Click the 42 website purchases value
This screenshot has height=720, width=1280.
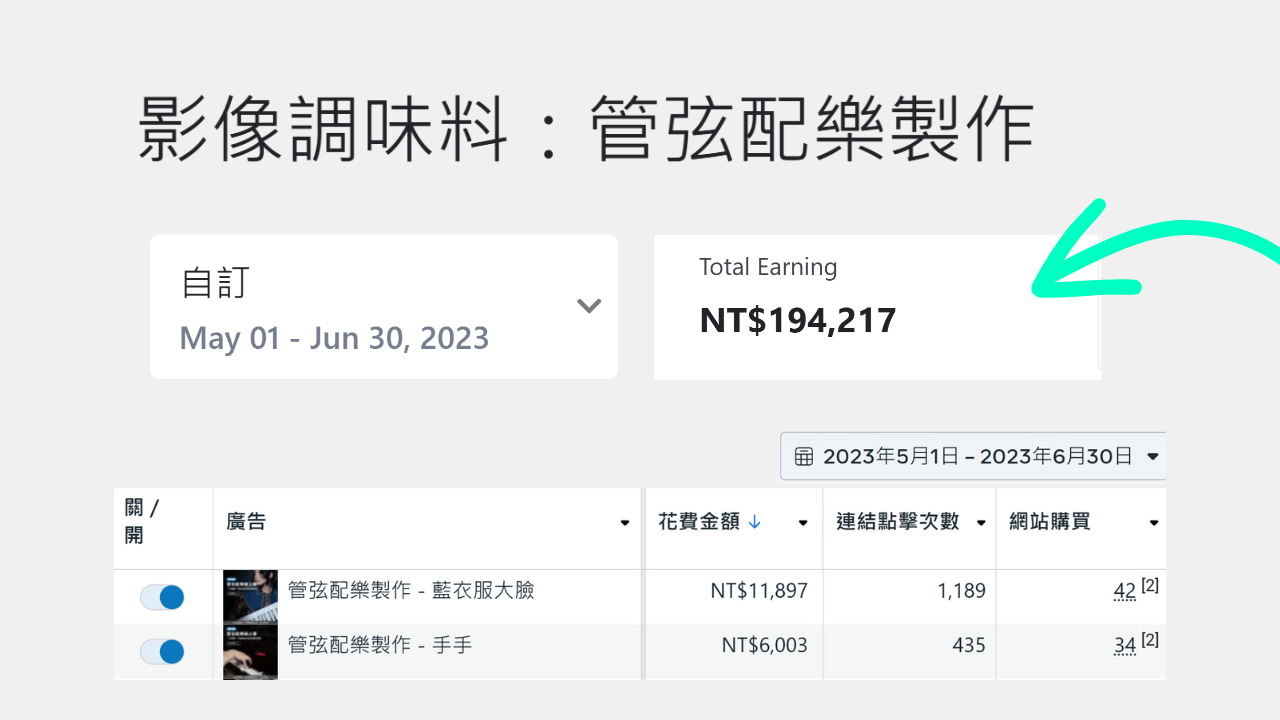(x=1124, y=591)
